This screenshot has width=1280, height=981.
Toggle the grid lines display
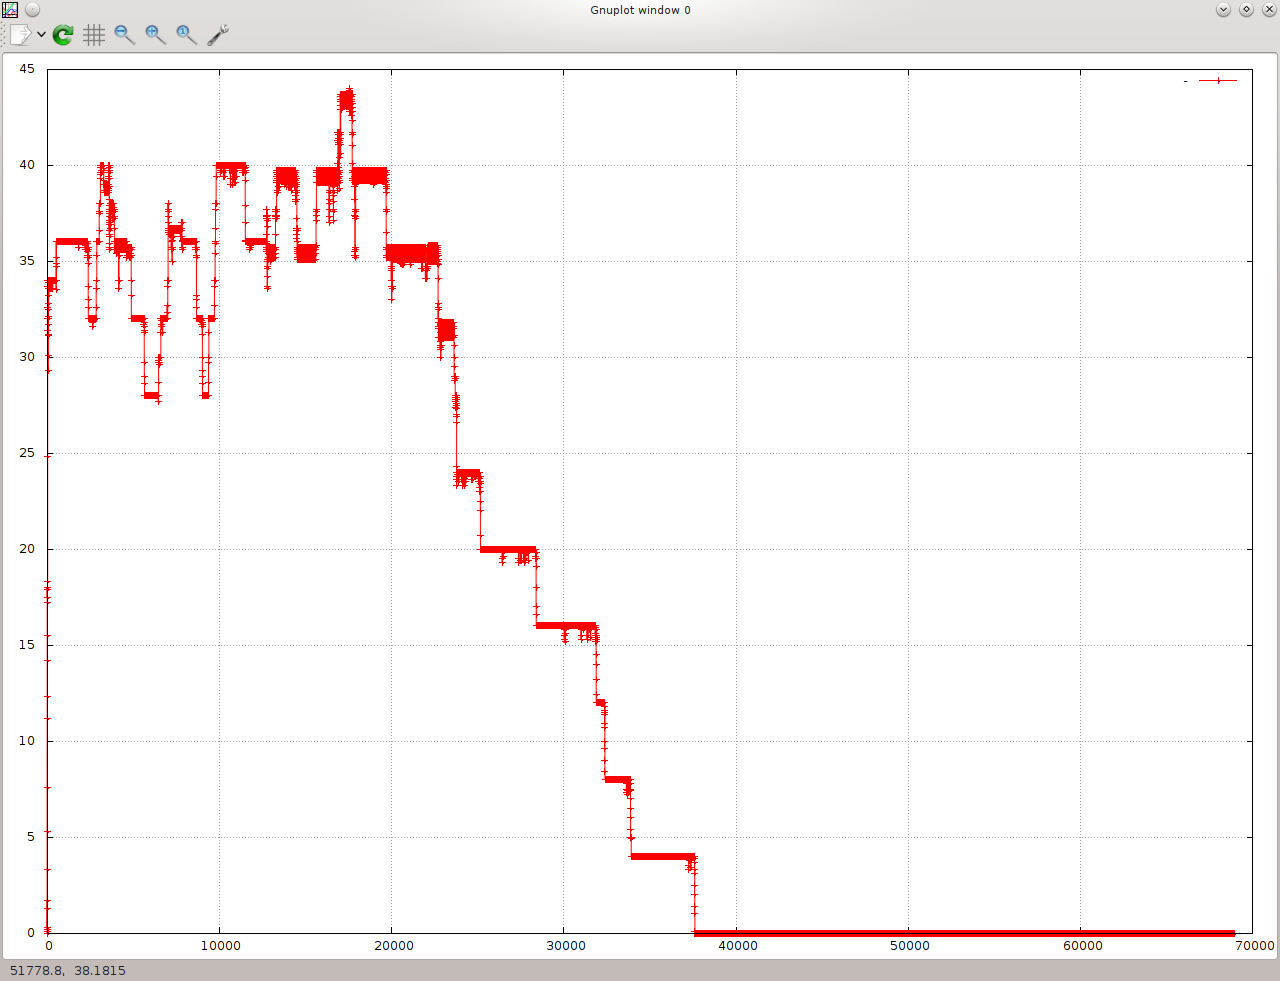pyautogui.click(x=94, y=35)
